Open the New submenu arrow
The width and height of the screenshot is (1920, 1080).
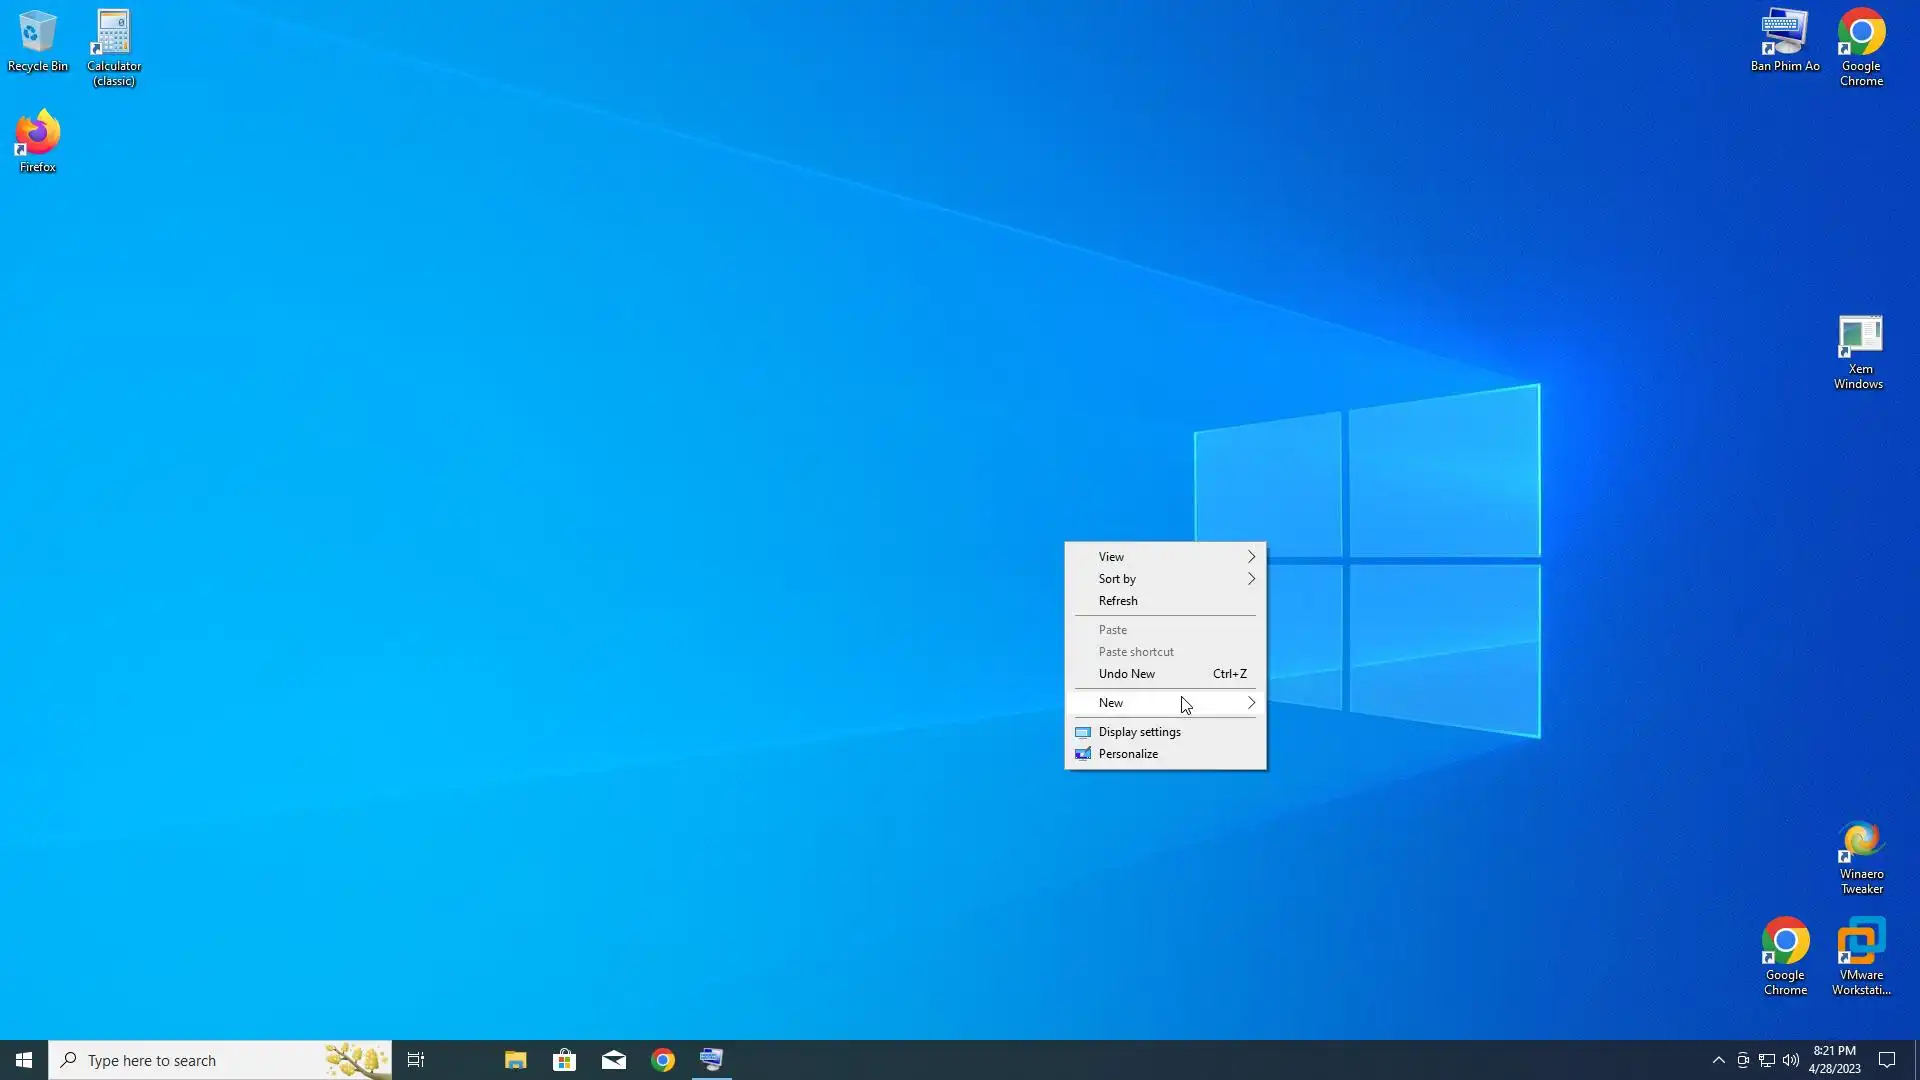(x=1250, y=703)
